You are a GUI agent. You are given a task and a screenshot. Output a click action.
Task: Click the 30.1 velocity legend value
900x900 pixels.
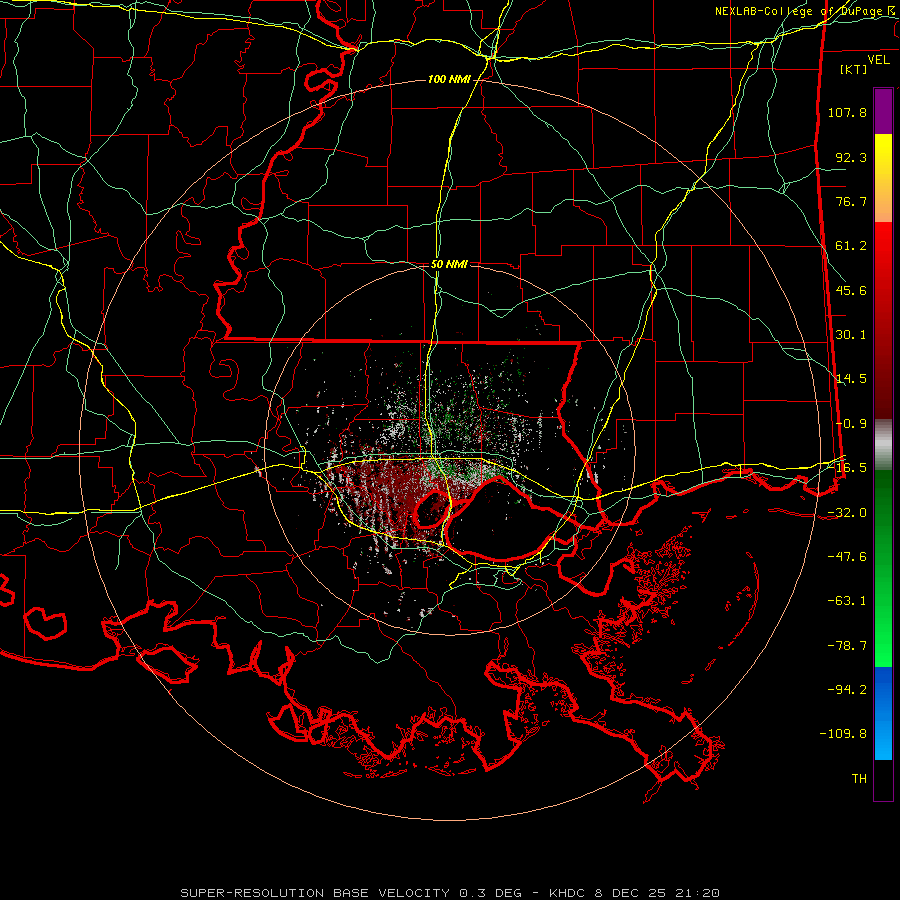click(x=851, y=335)
